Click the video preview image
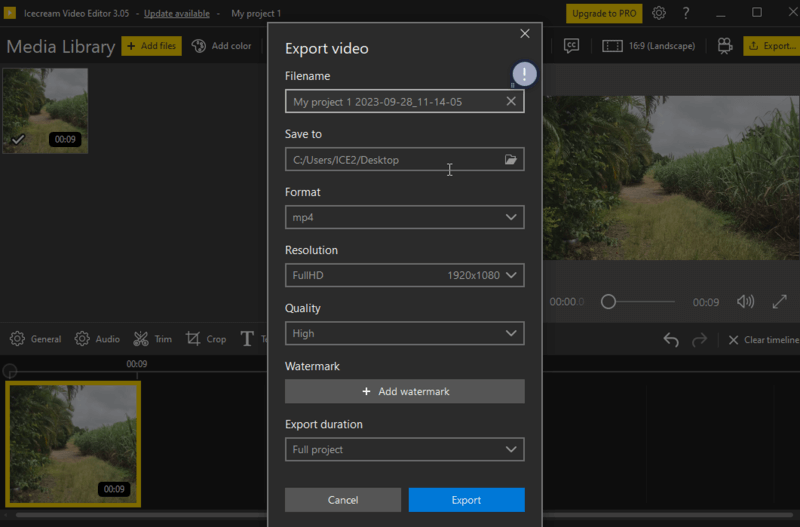 671,178
